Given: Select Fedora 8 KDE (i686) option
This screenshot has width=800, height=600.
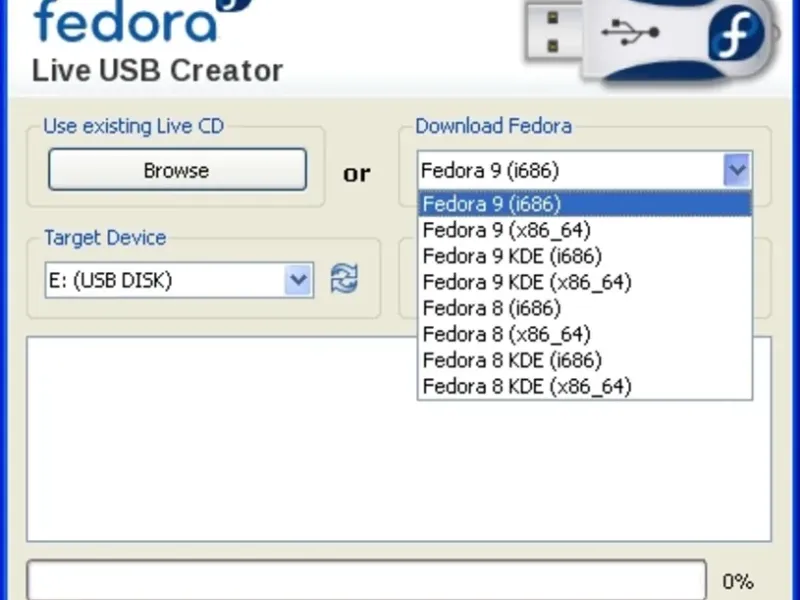Looking at the screenshot, I should click(x=585, y=360).
